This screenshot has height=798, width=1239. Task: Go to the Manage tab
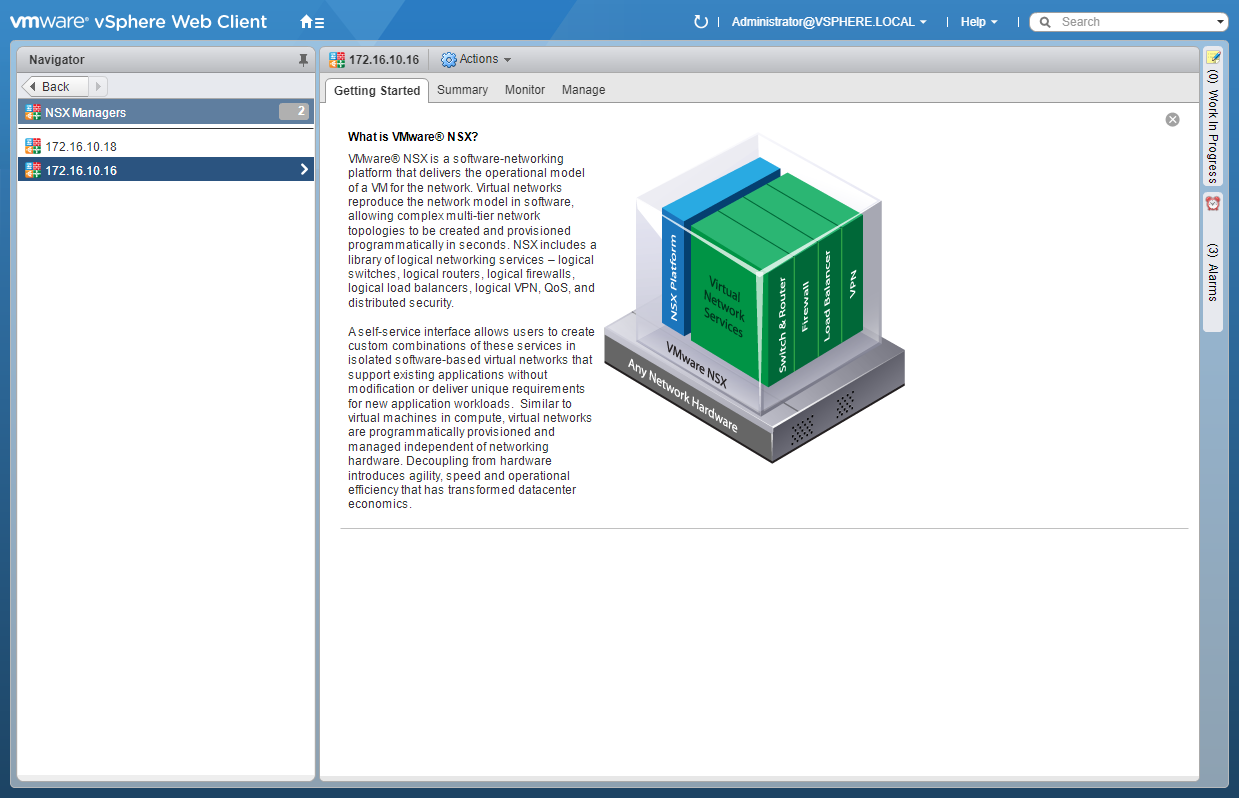pyautogui.click(x=583, y=90)
